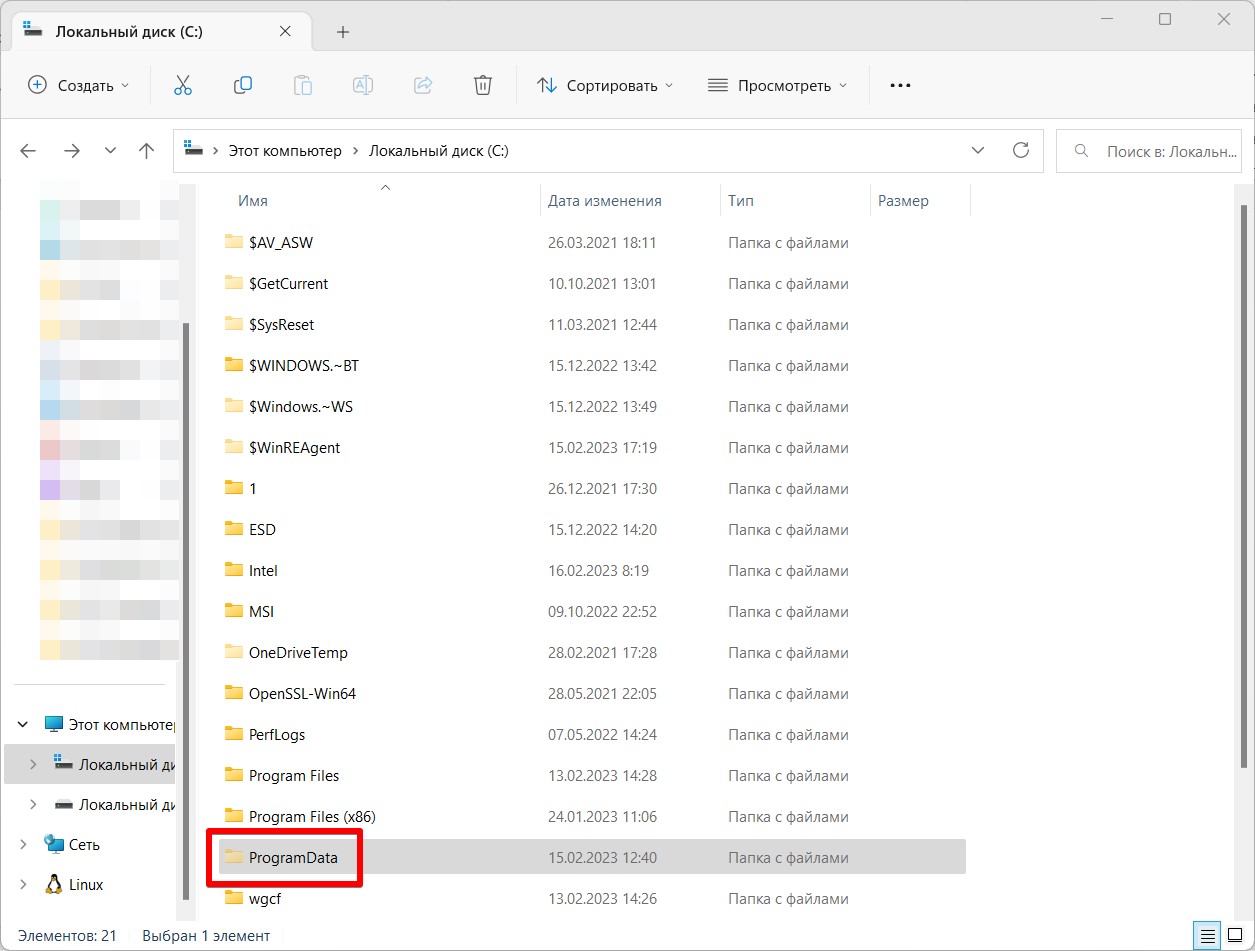The width and height of the screenshot is (1255, 951).
Task: Click the Этот компьютер monitor icon in sidebar
Action: [x=54, y=724]
